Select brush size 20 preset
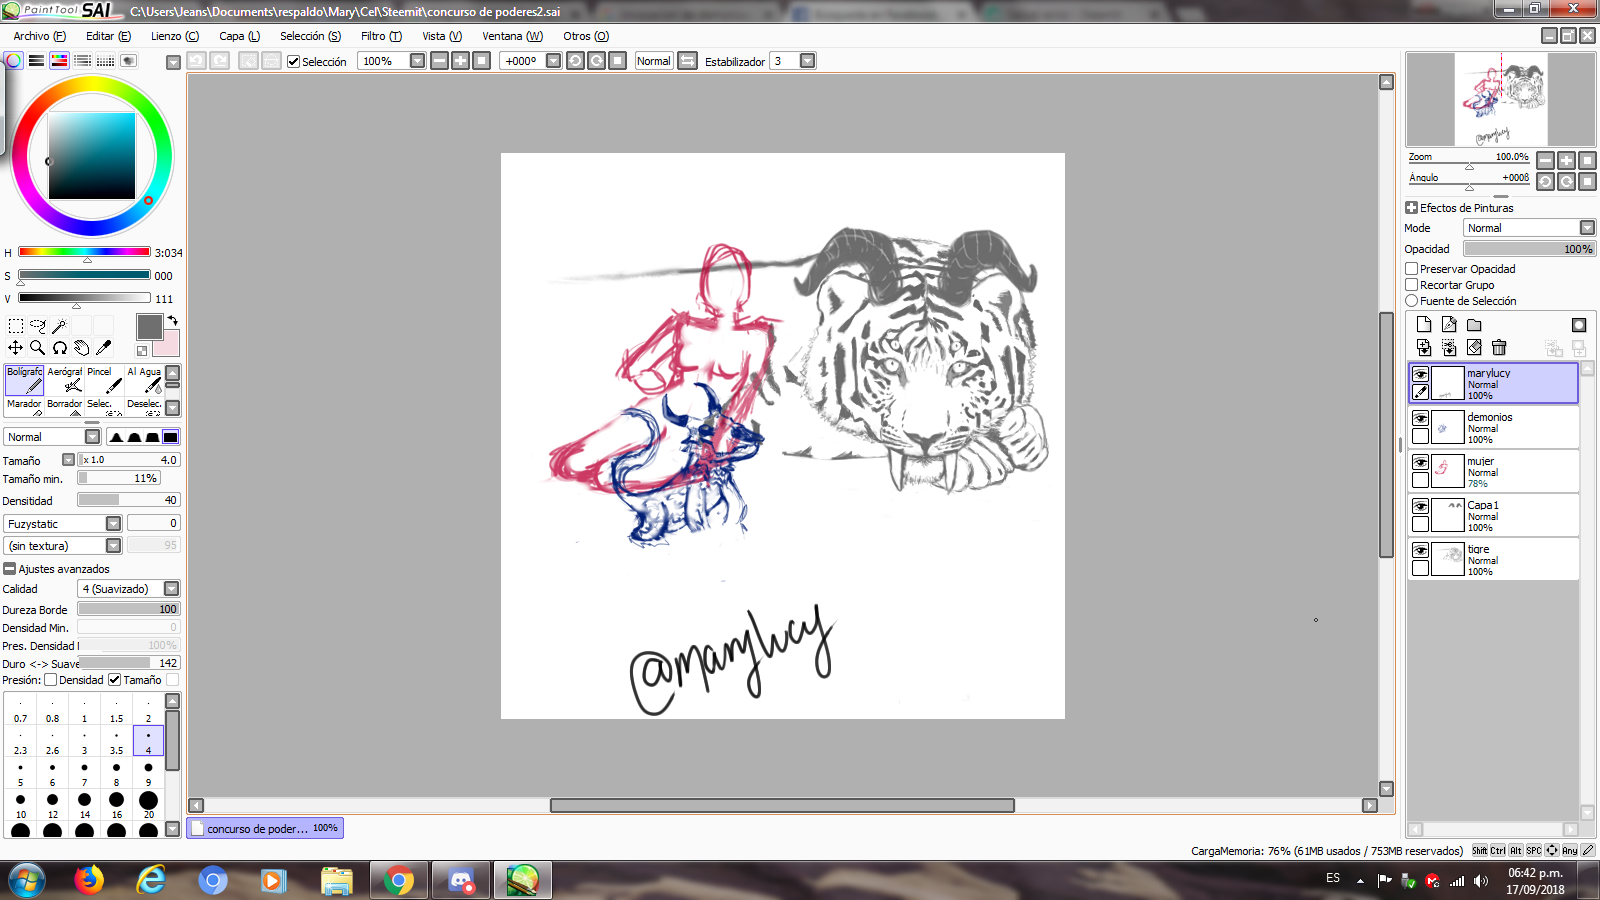This screenshot has width=1600, height=900. coord(148,805)
